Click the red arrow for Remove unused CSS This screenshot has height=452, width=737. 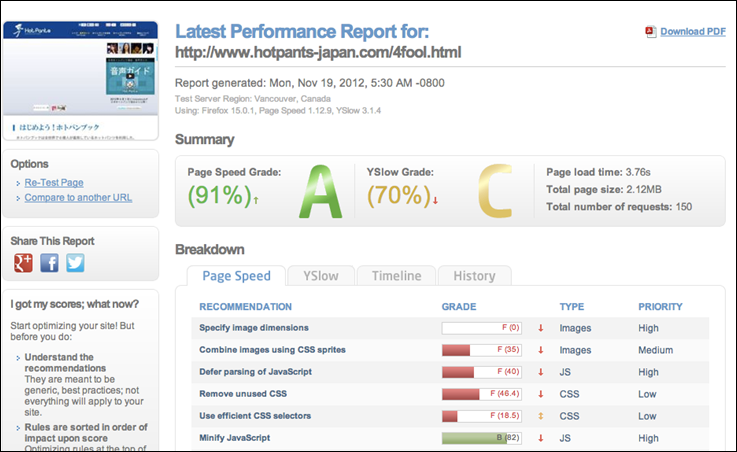(x=541, y=394)
